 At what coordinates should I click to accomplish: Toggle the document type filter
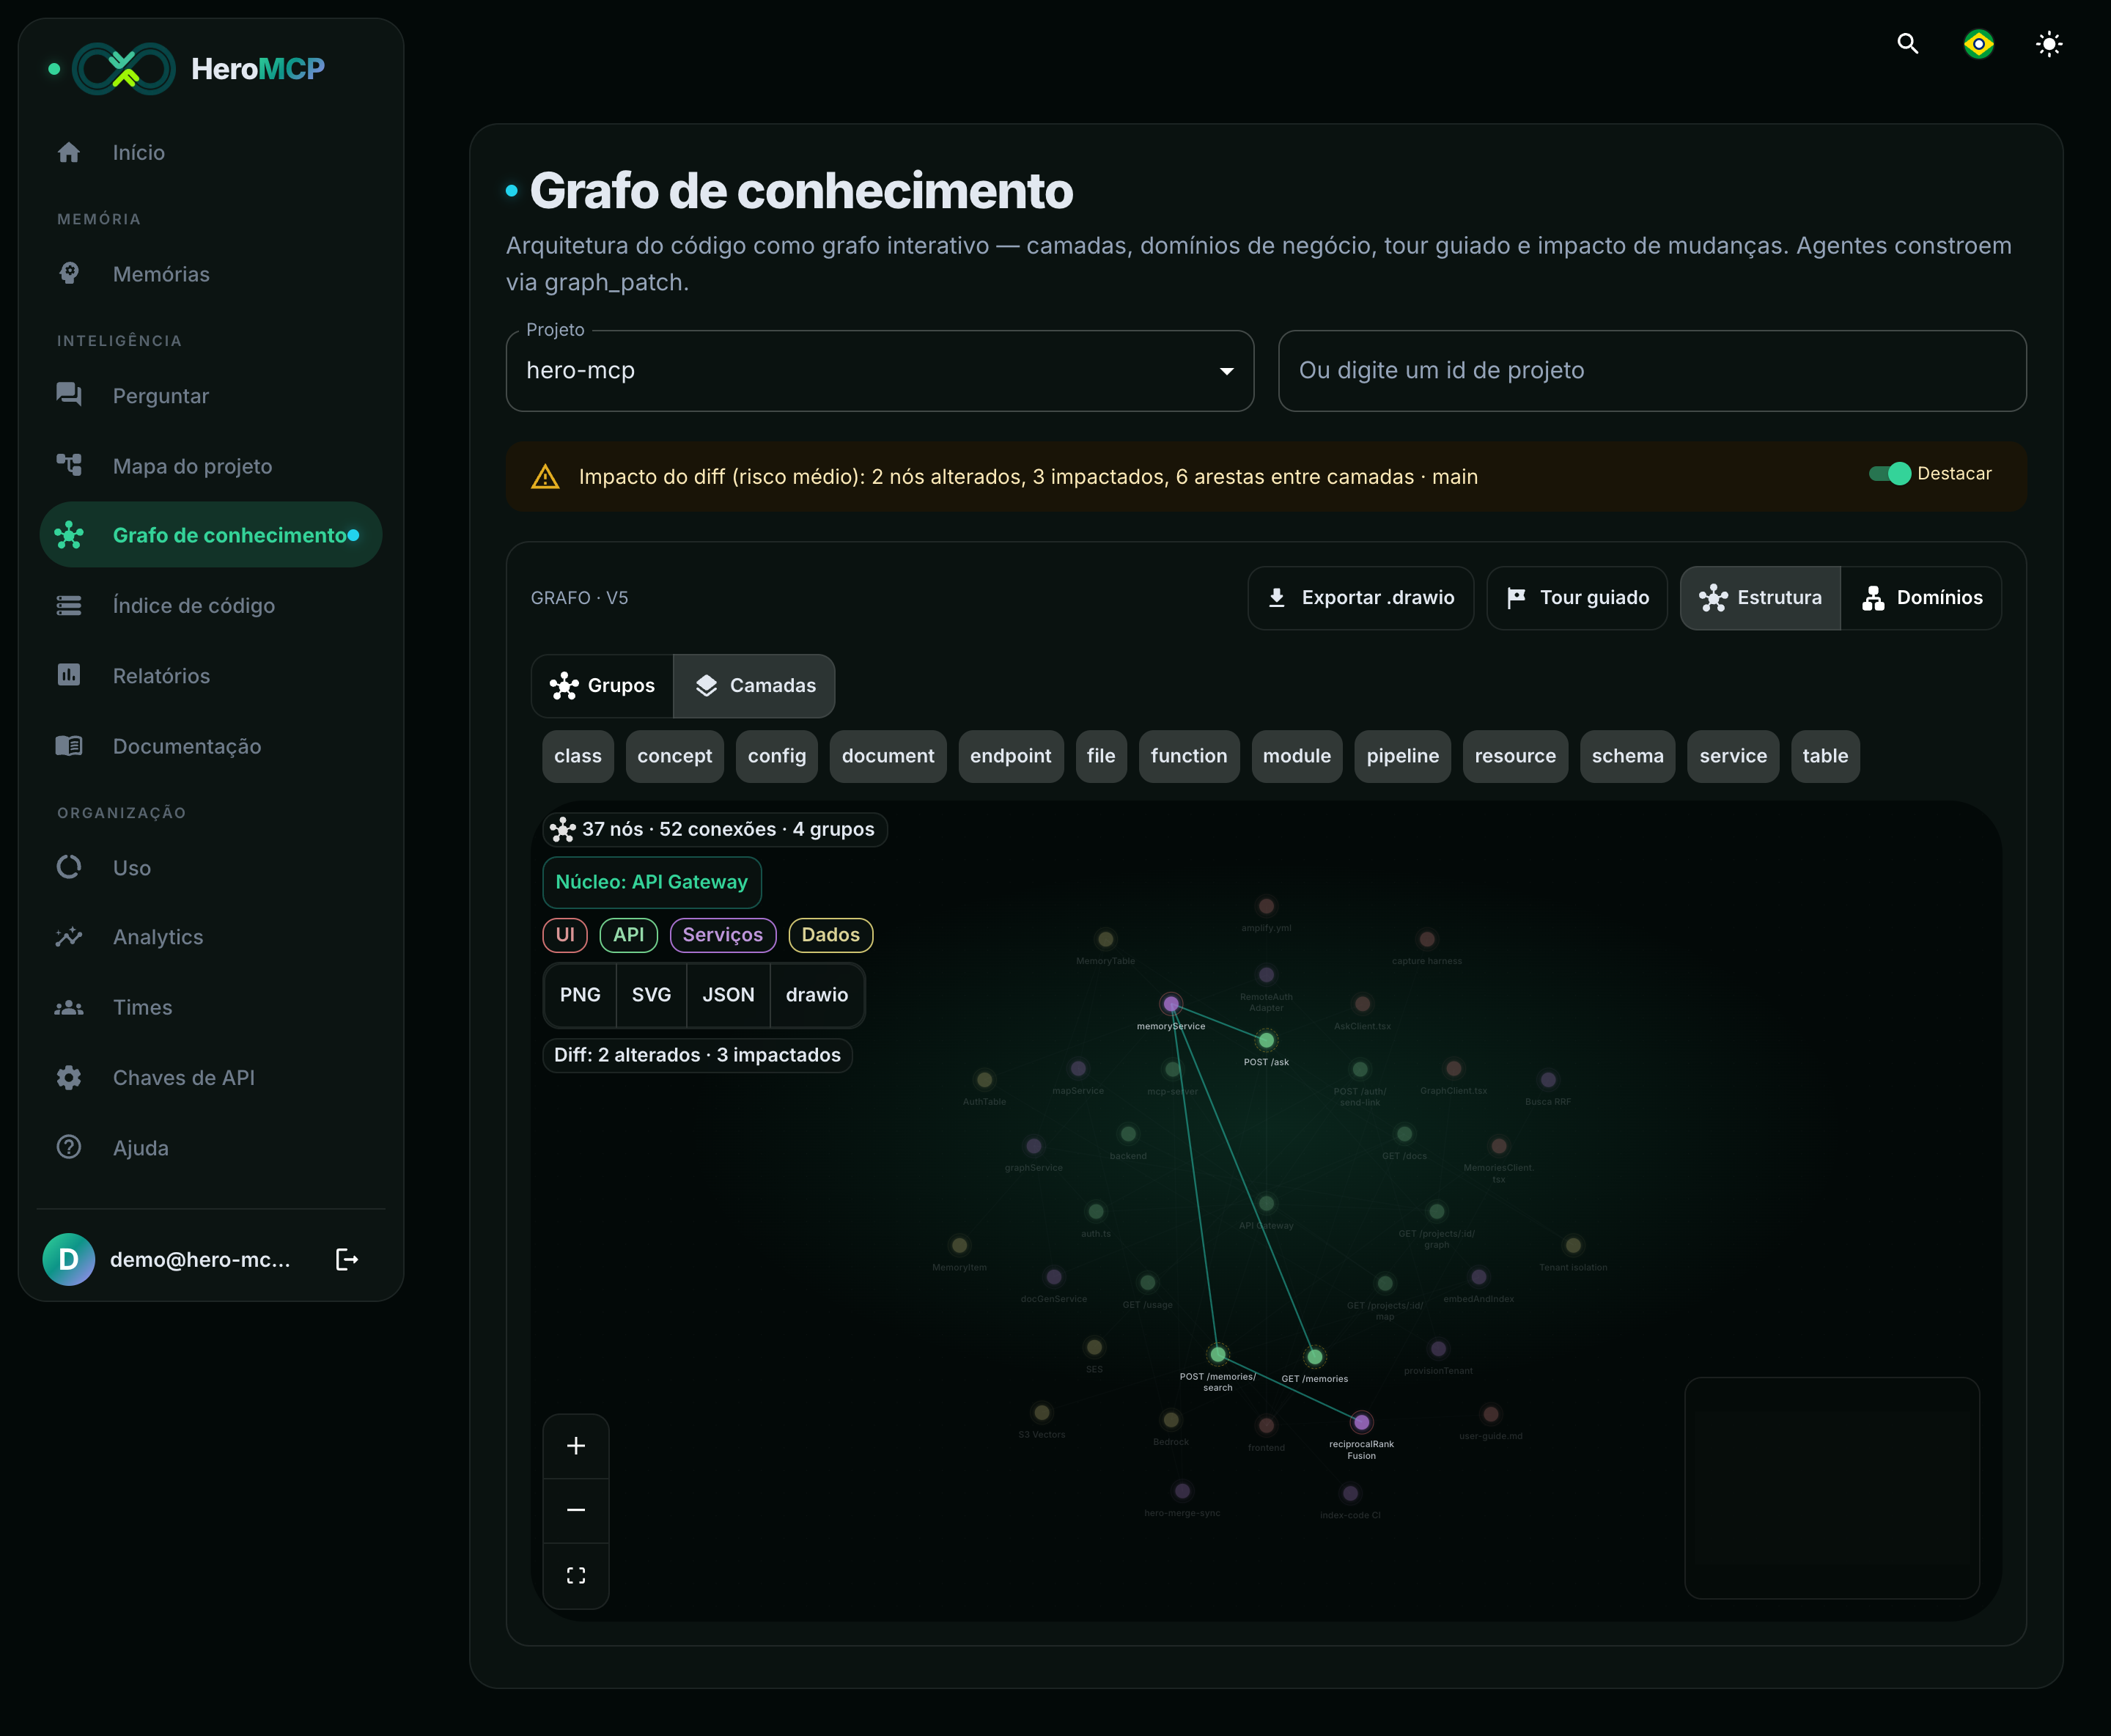tap(888, 756)
